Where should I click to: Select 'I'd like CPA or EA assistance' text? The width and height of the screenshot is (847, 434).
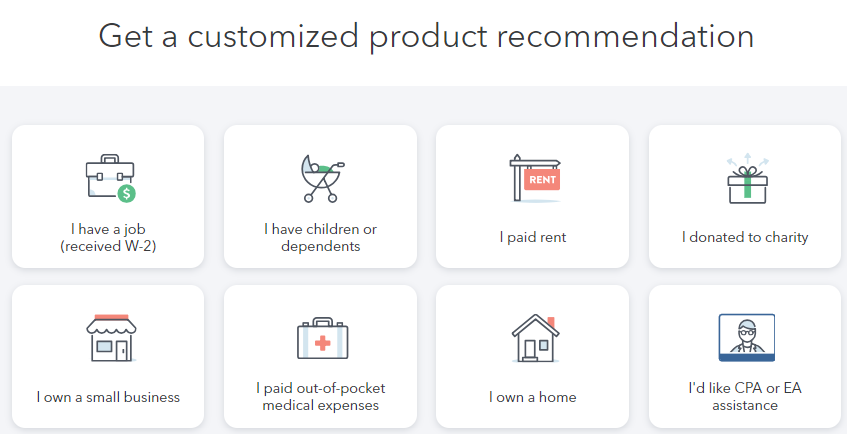click(x=745, y=396)
